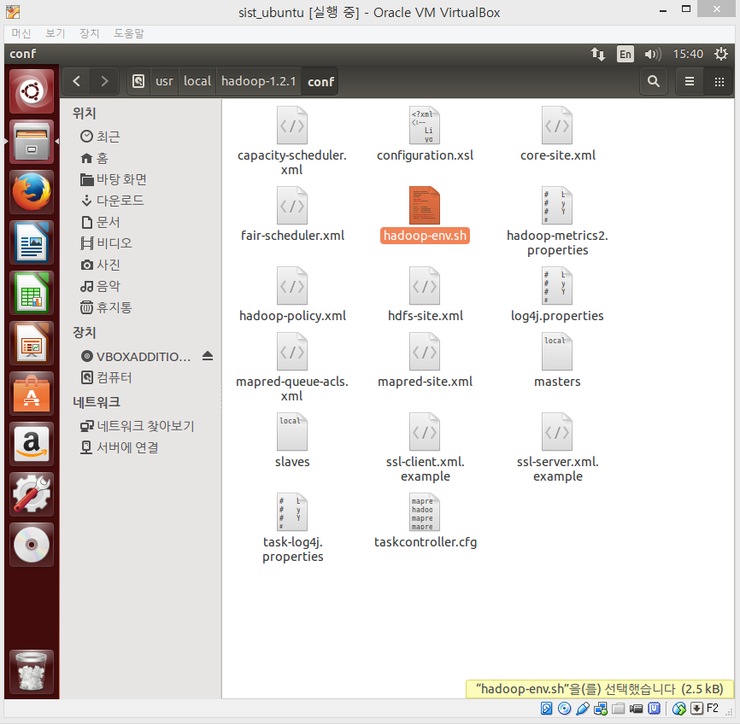
Task: Navigate to hadoop-1.2.1 in path bar
Action: [x=258, y=81]
